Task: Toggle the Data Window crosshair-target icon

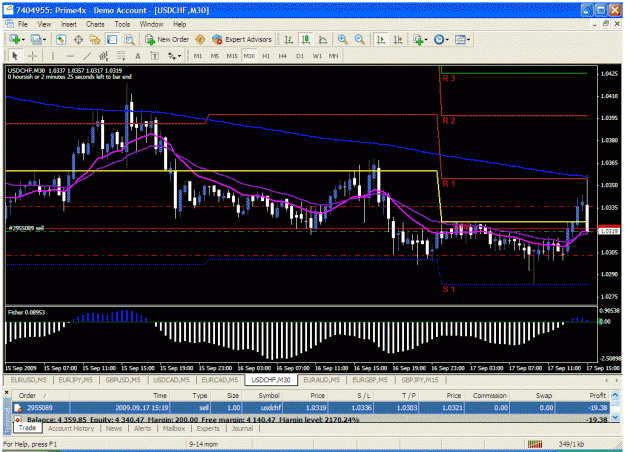Action: click(78, 39)
